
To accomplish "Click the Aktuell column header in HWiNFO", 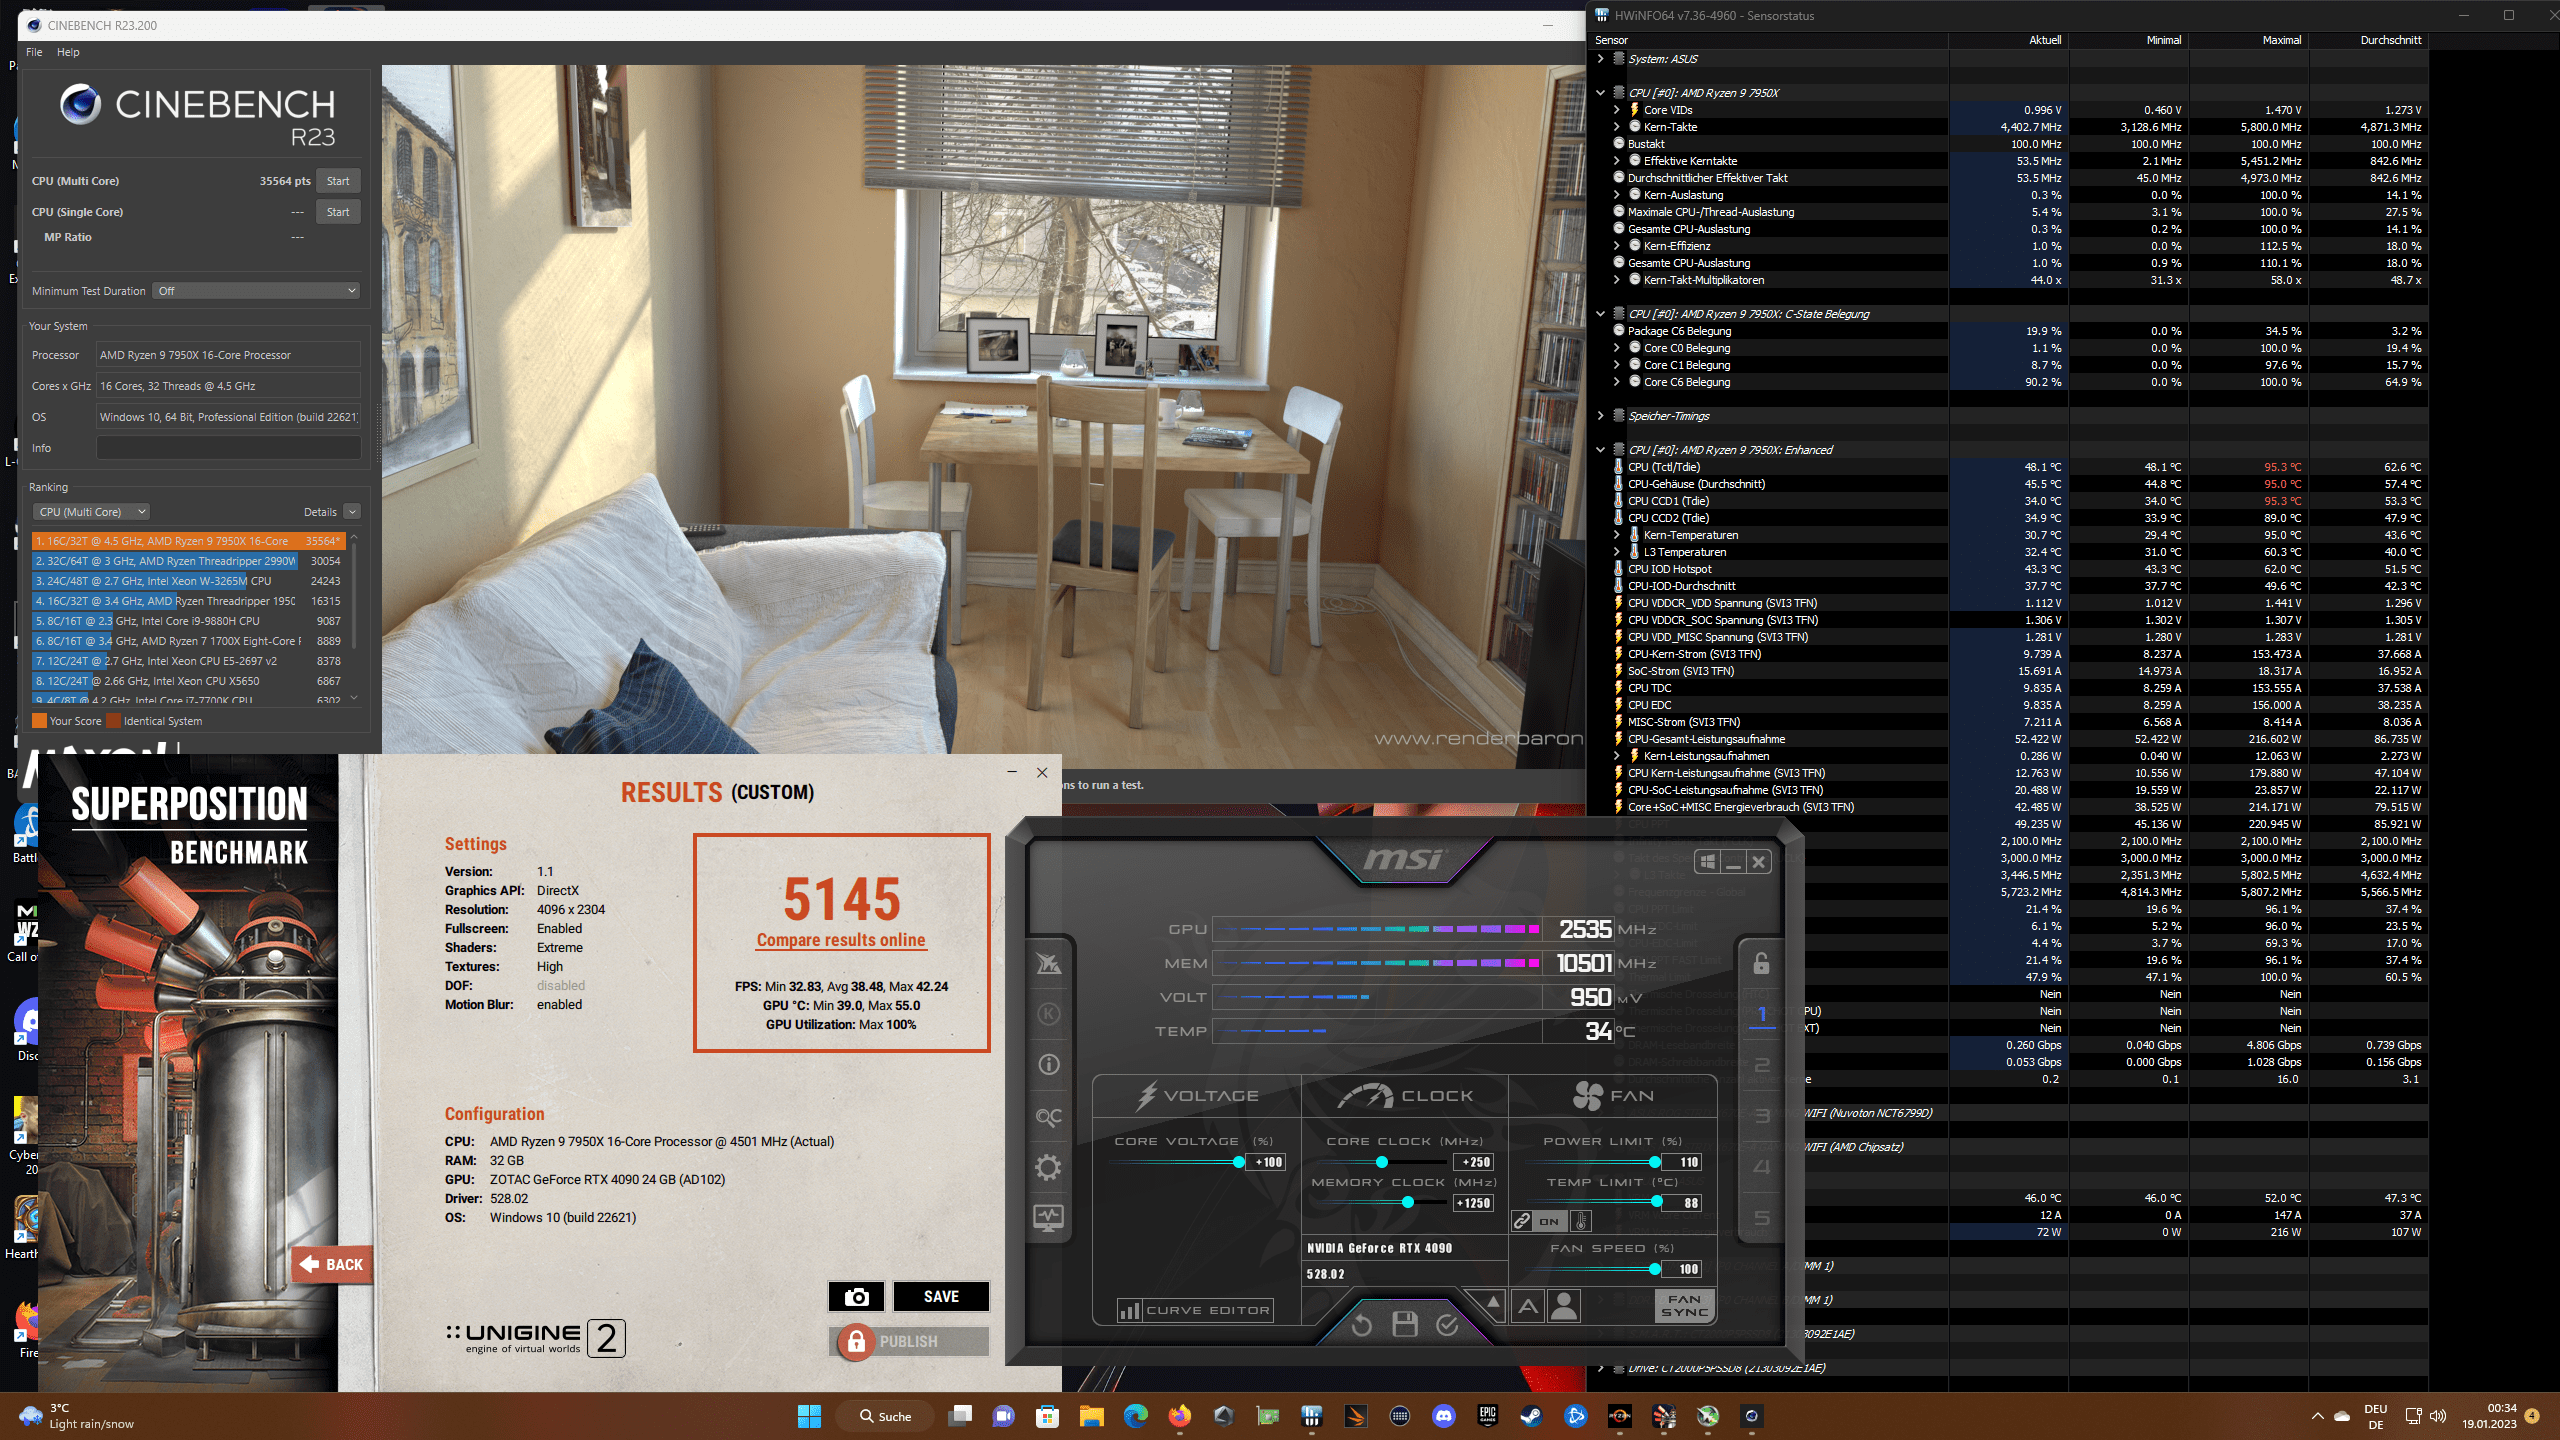I will (2009, 40).
